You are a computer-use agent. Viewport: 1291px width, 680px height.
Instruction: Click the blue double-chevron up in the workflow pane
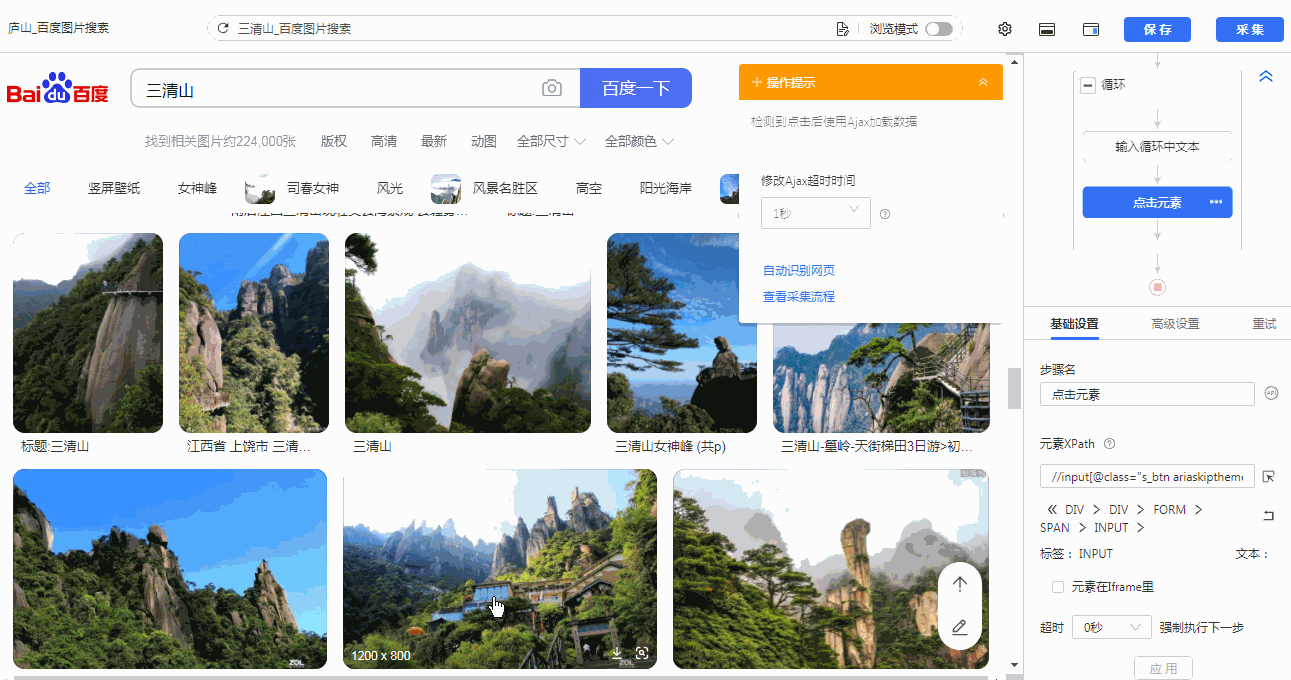(1265, 76)
